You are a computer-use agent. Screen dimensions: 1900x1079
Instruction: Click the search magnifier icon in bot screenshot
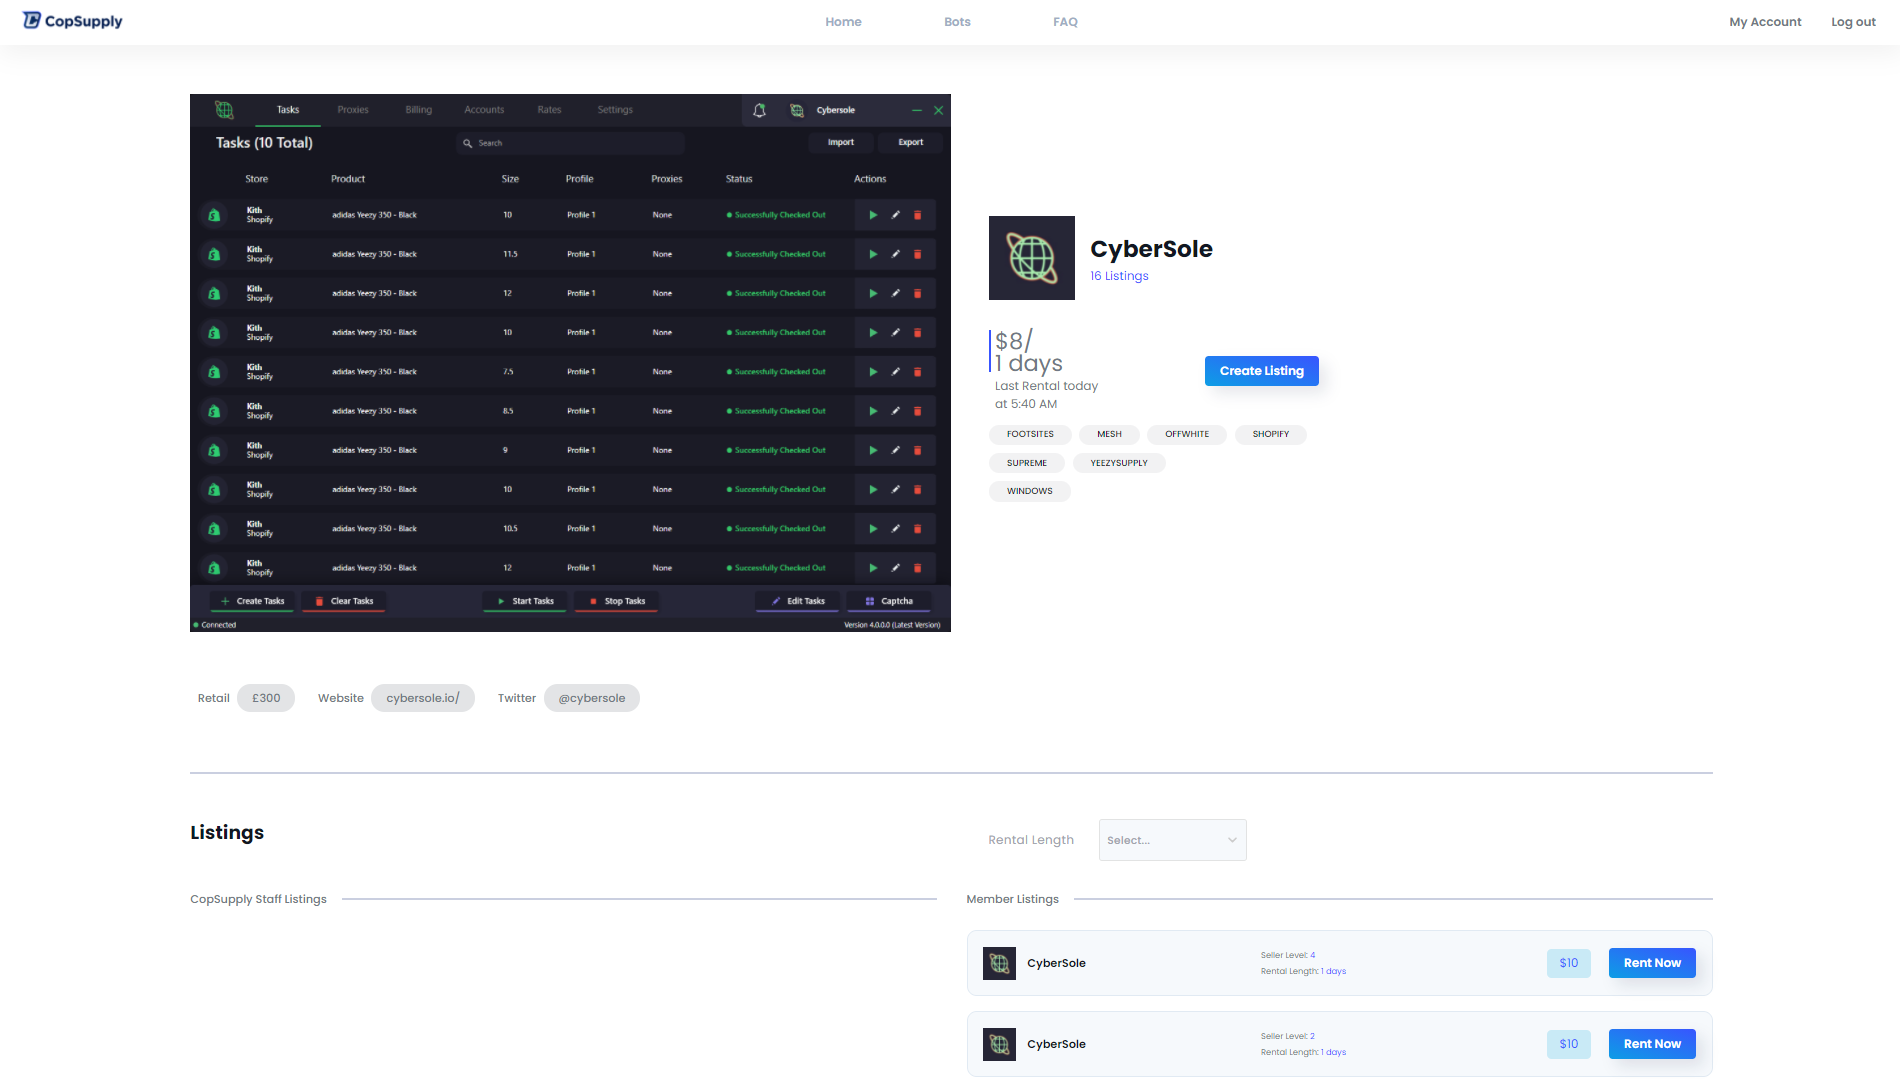click(x=467, y=143)
